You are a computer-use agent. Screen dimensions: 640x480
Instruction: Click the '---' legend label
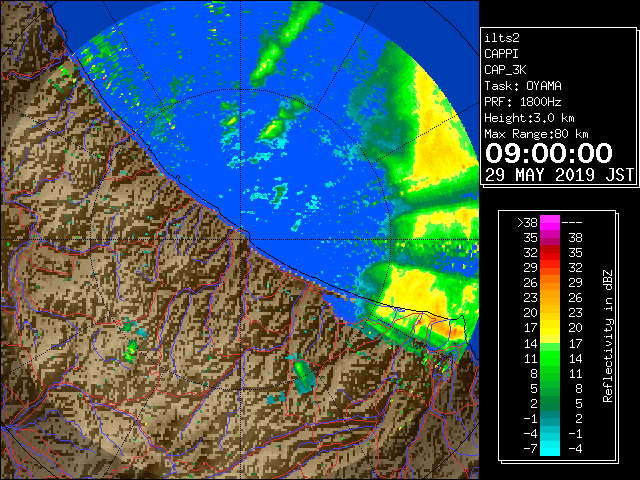[572, 223]
